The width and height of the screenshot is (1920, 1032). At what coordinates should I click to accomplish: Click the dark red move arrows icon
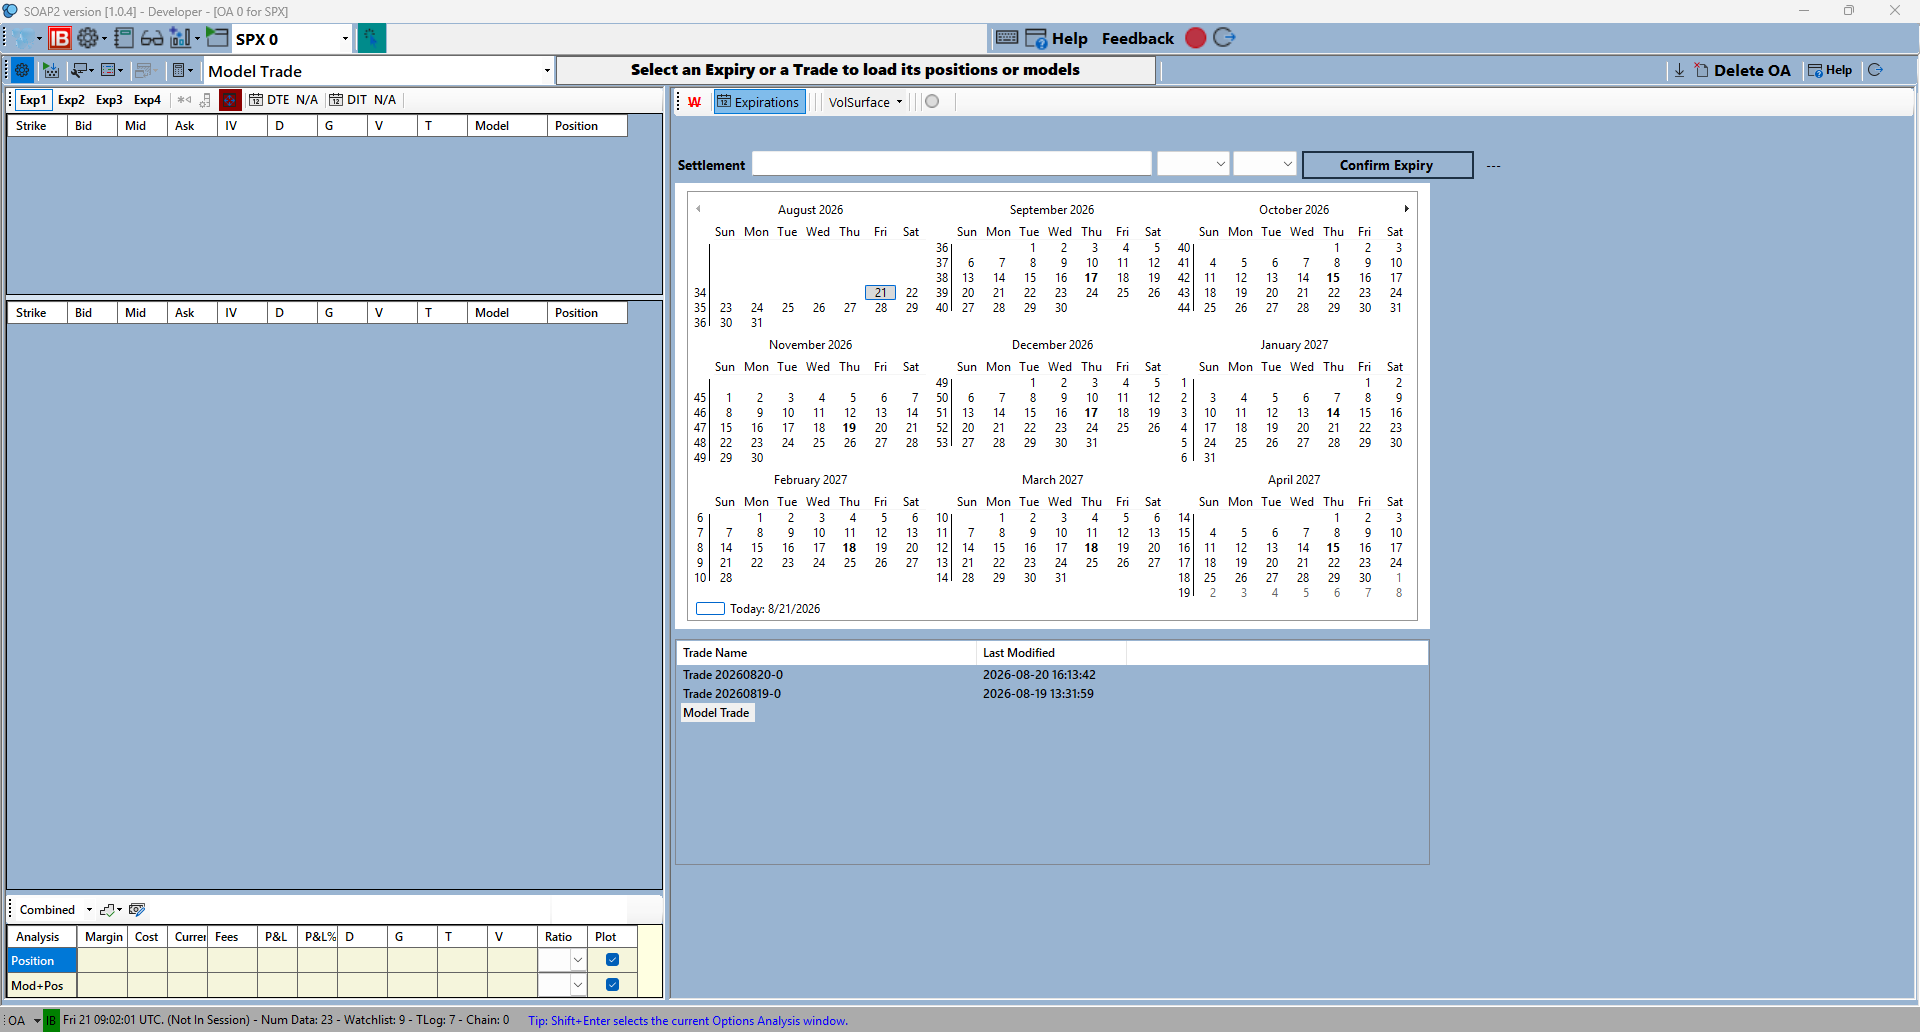pyautogui.click(x=230, y=100)
